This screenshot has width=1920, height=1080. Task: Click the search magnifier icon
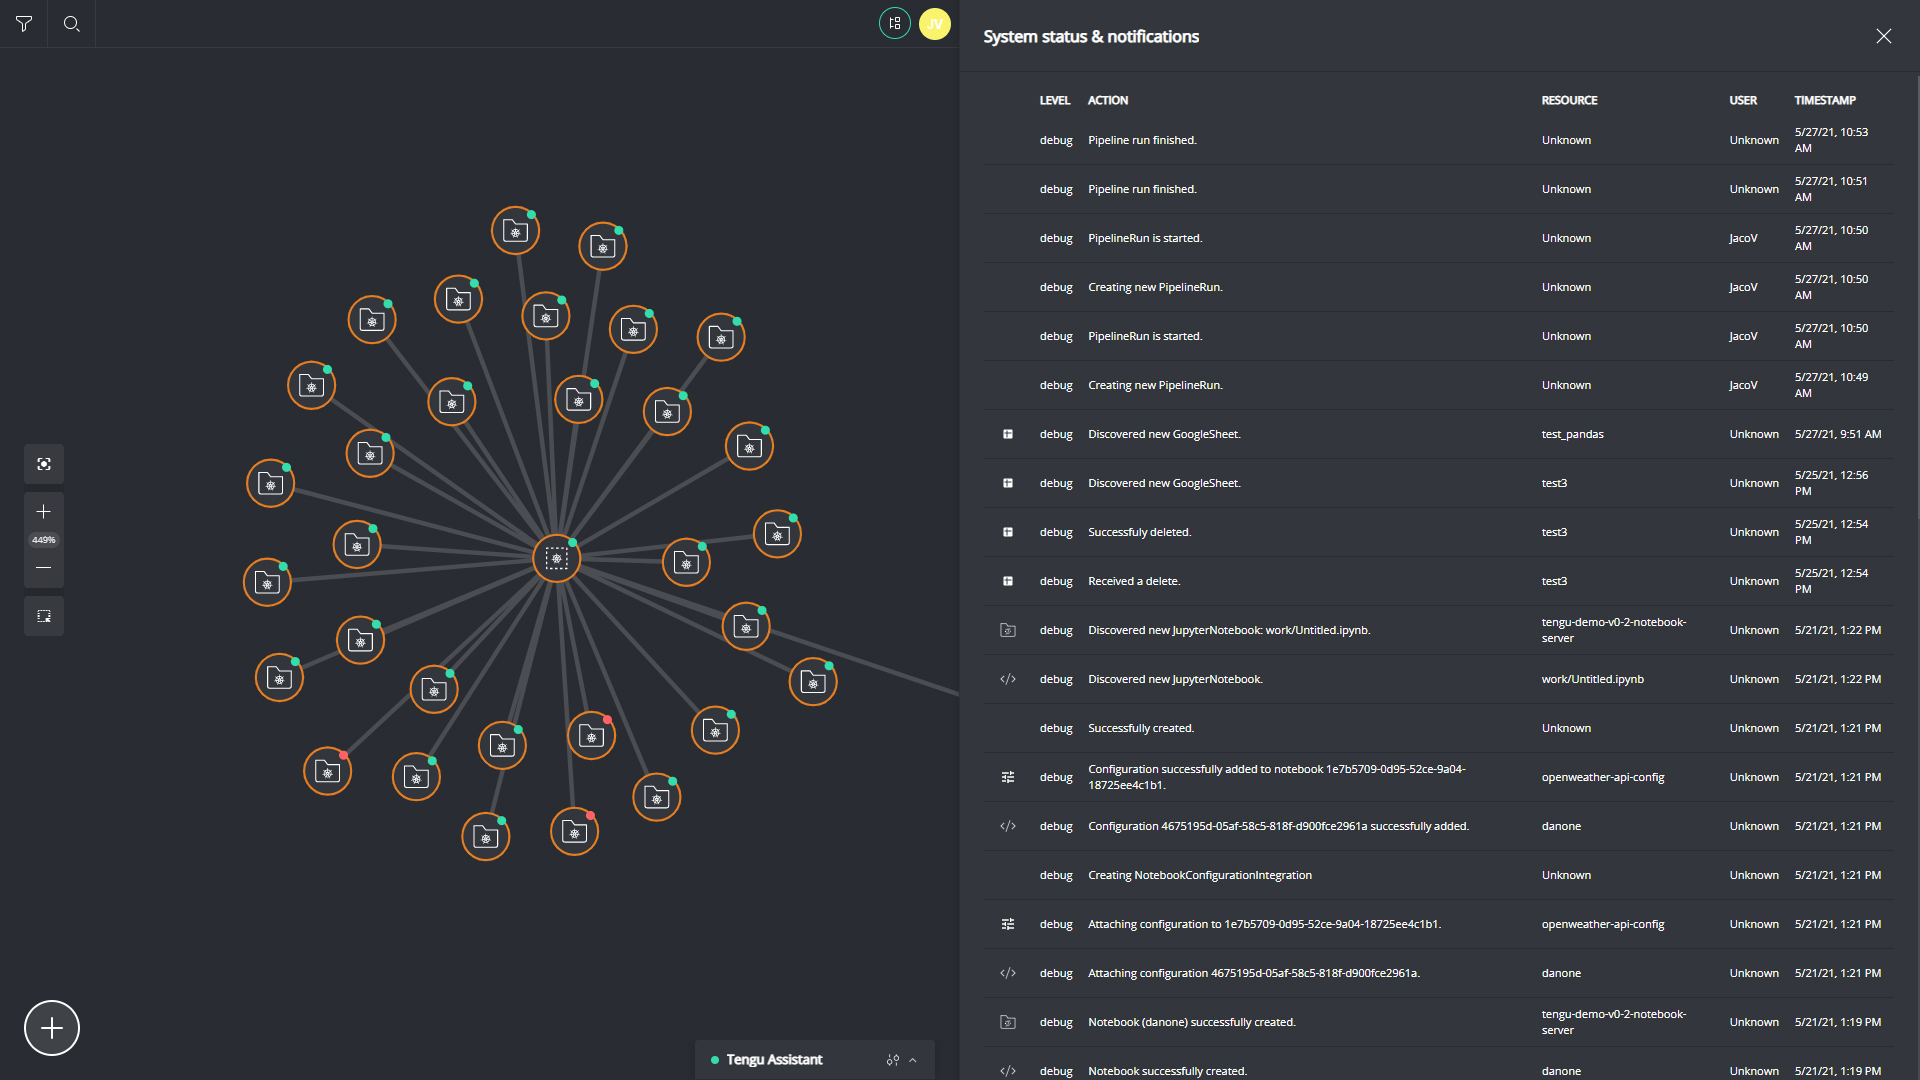point(71,24)
